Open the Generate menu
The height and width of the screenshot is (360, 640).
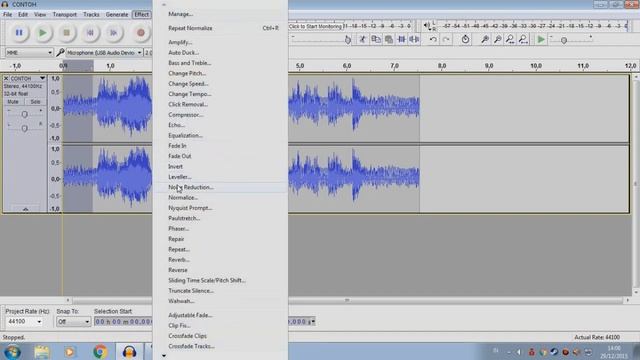pos(117,14)
